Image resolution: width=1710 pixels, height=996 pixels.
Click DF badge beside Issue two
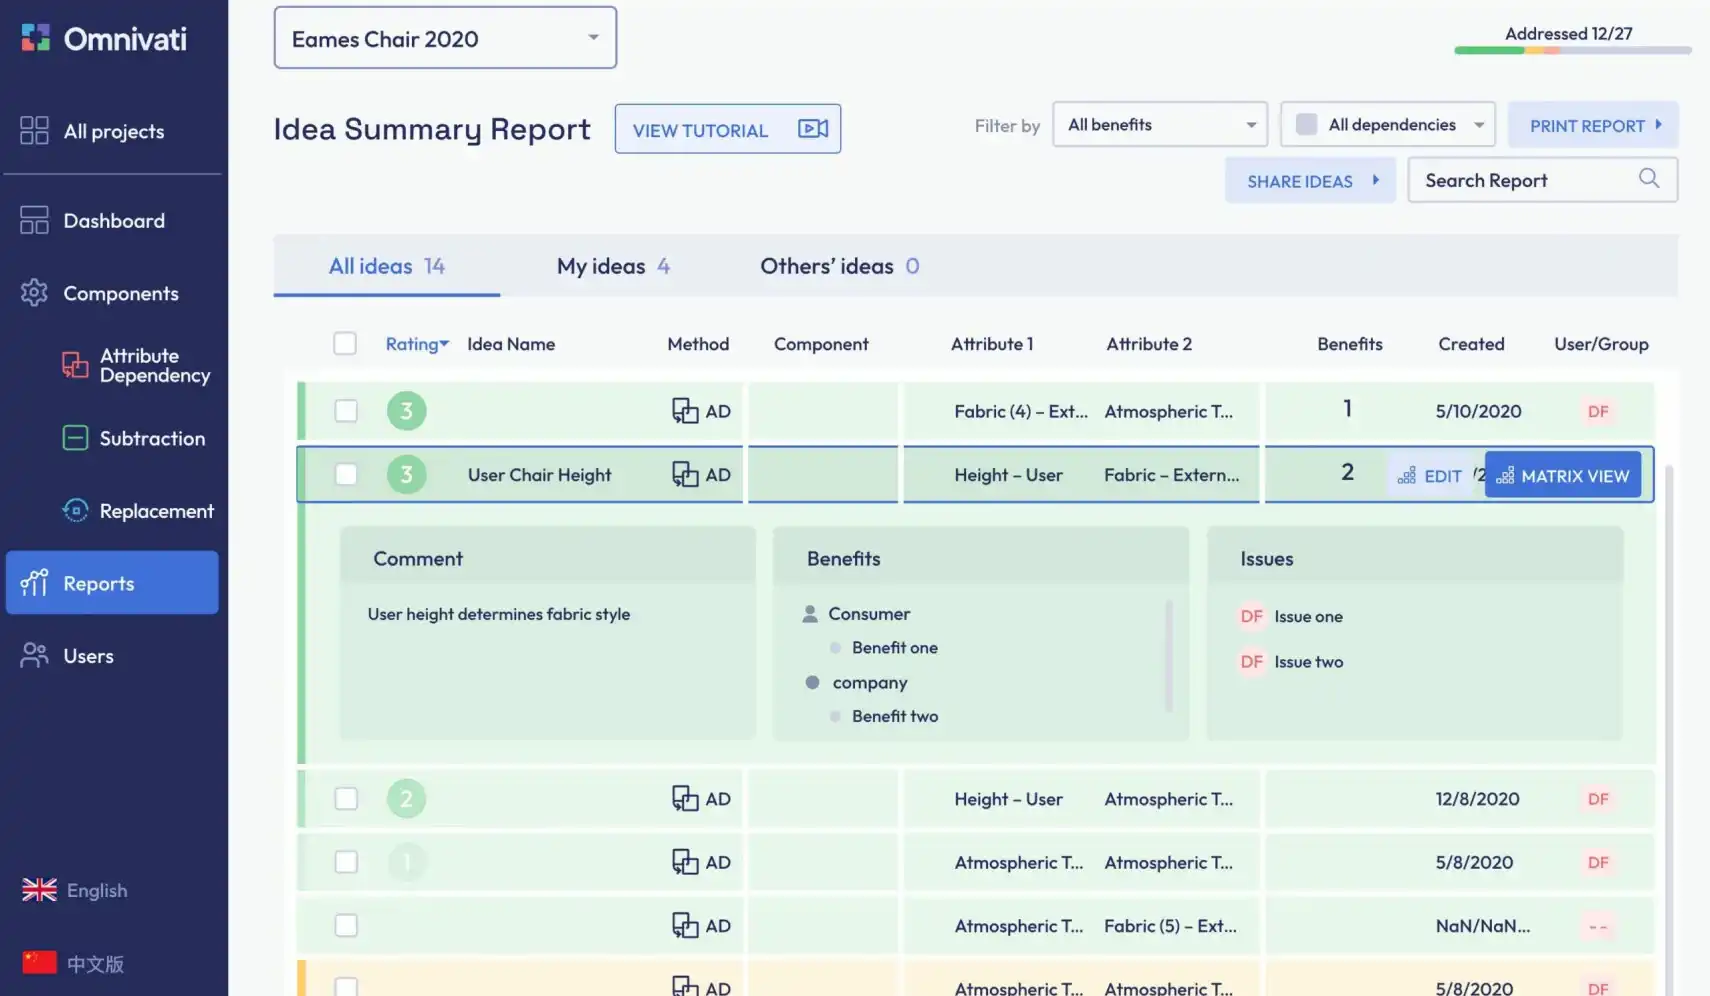click(1252, 661)
